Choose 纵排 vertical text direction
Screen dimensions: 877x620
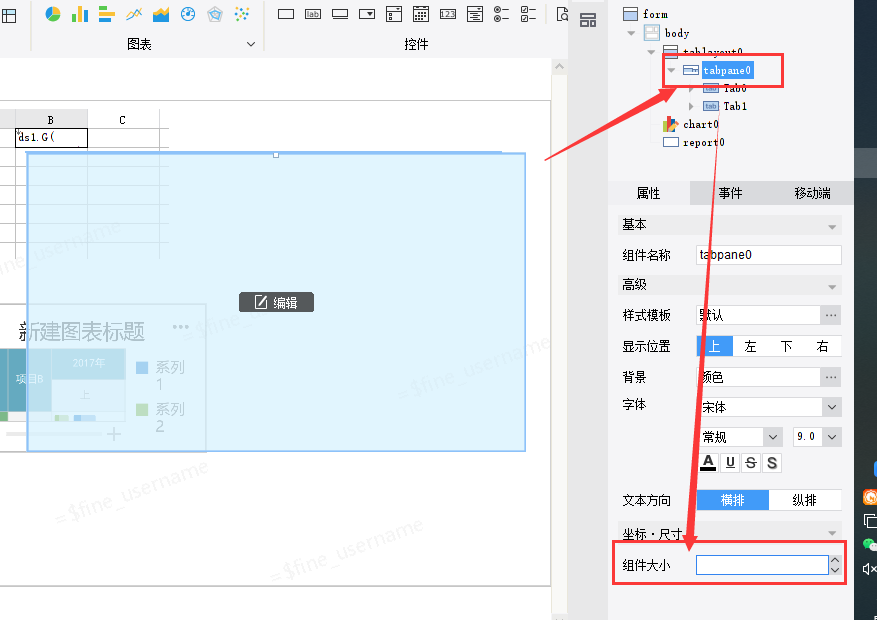pyautogui.click(x=805, y=500)
